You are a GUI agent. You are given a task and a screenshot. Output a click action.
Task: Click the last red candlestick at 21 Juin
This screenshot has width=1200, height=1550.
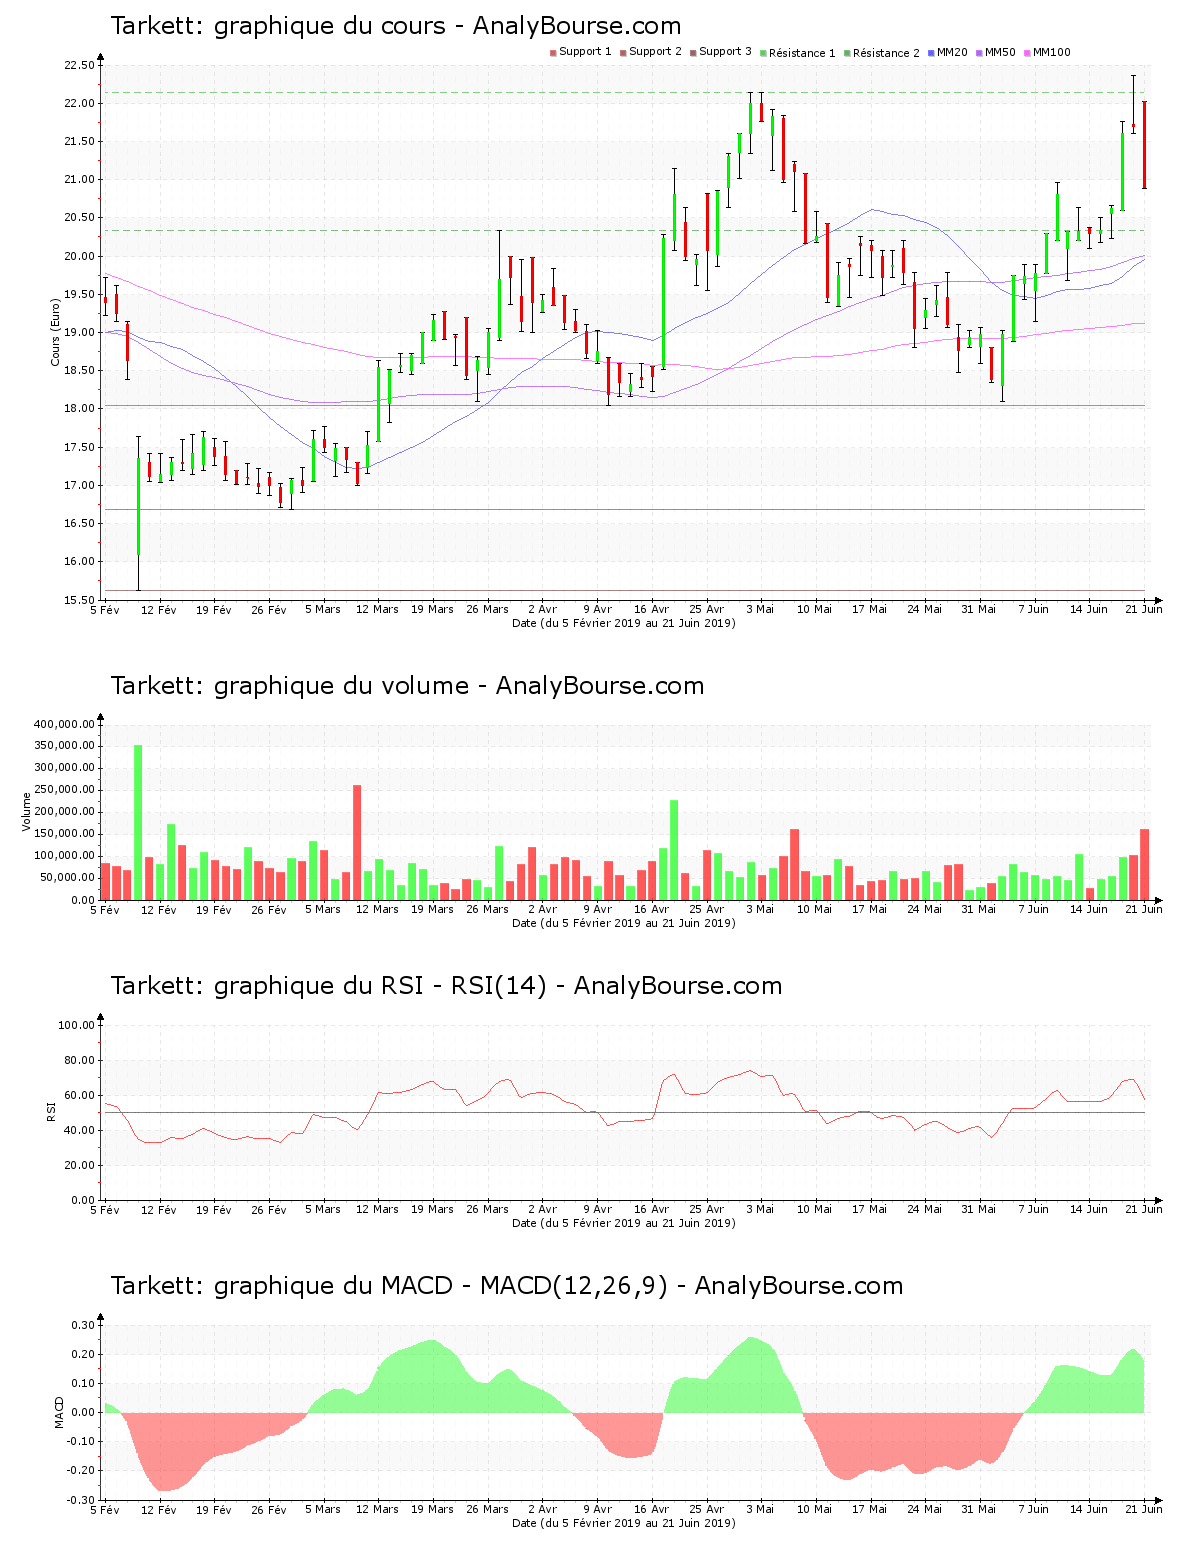1144,145
